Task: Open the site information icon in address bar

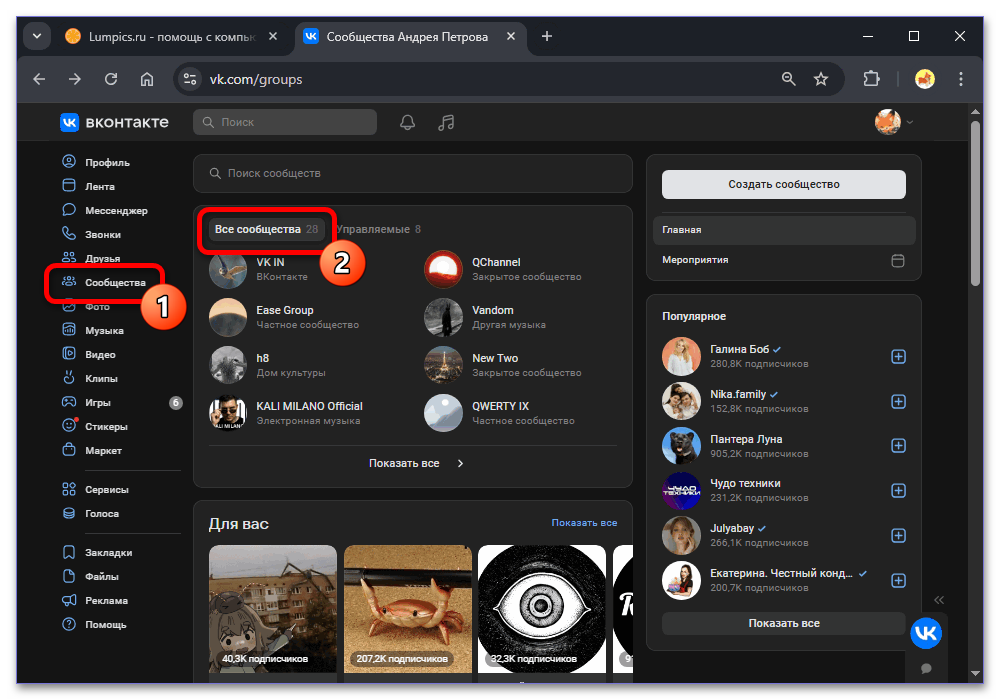Action: (x=189, y=79)
